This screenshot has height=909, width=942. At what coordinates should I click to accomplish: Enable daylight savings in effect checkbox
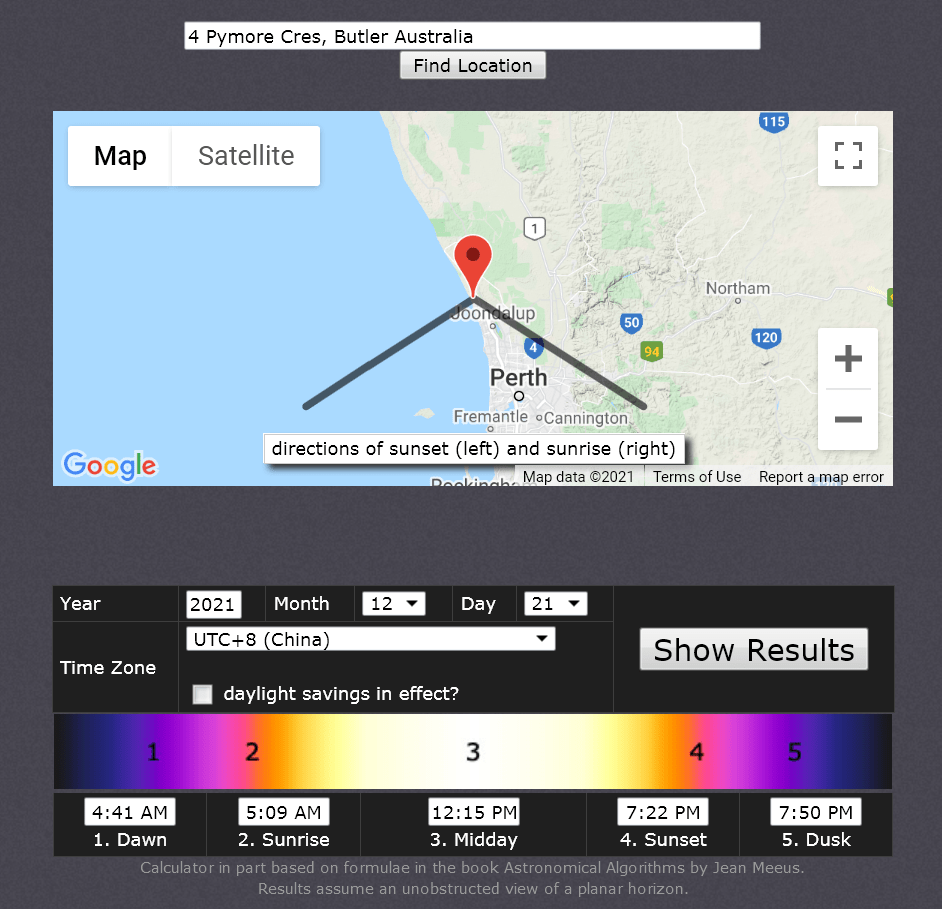point(203,694)
